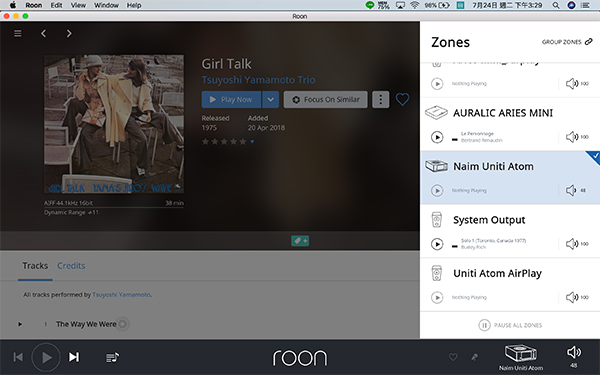Click the Focus On Similar button
600x375 pixels.
(x=326, y=99)
